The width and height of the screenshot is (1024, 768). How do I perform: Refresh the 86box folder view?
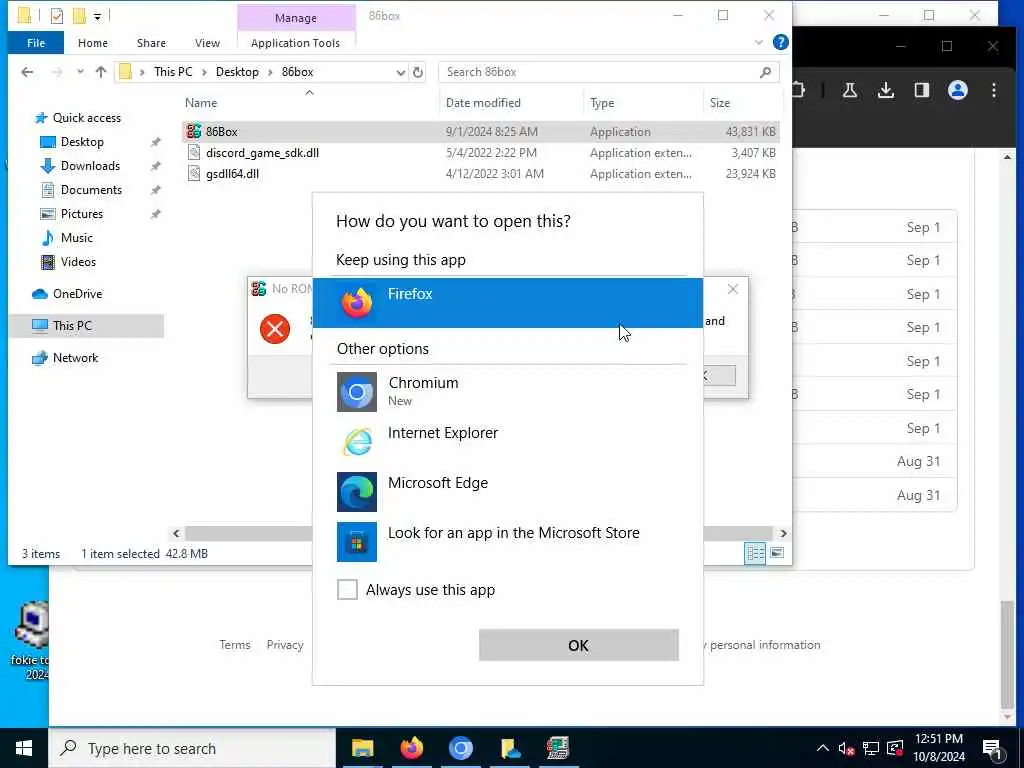click(418, 72)
